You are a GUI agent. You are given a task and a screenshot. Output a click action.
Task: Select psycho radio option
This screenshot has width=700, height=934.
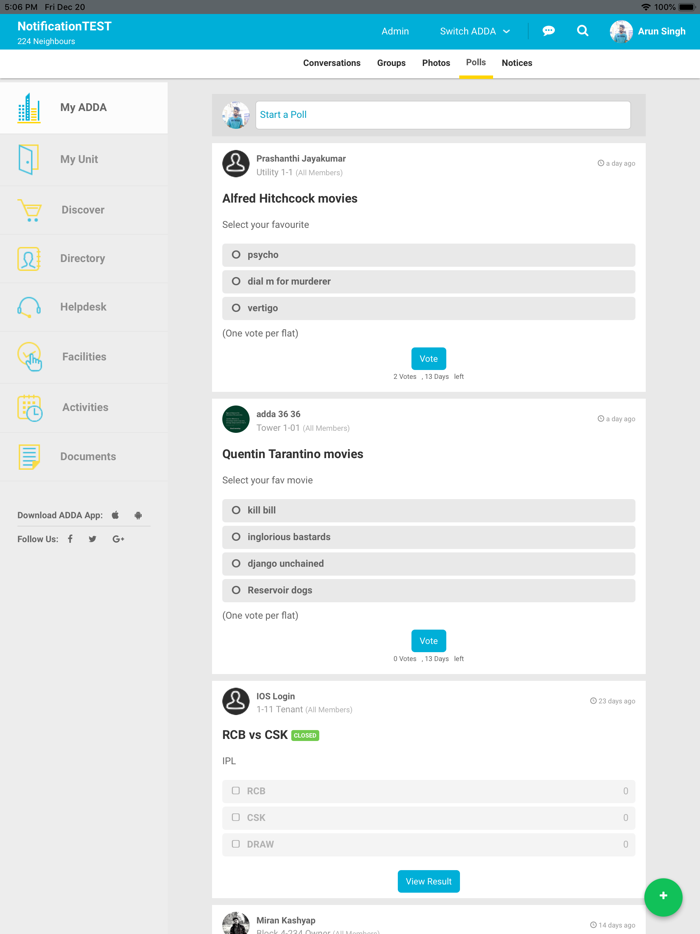[x=237, y=255]
